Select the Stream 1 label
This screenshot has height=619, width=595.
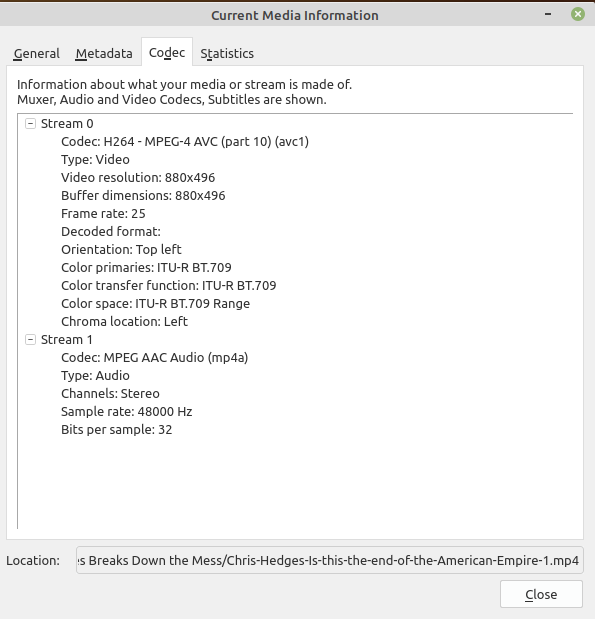(67, 340)
